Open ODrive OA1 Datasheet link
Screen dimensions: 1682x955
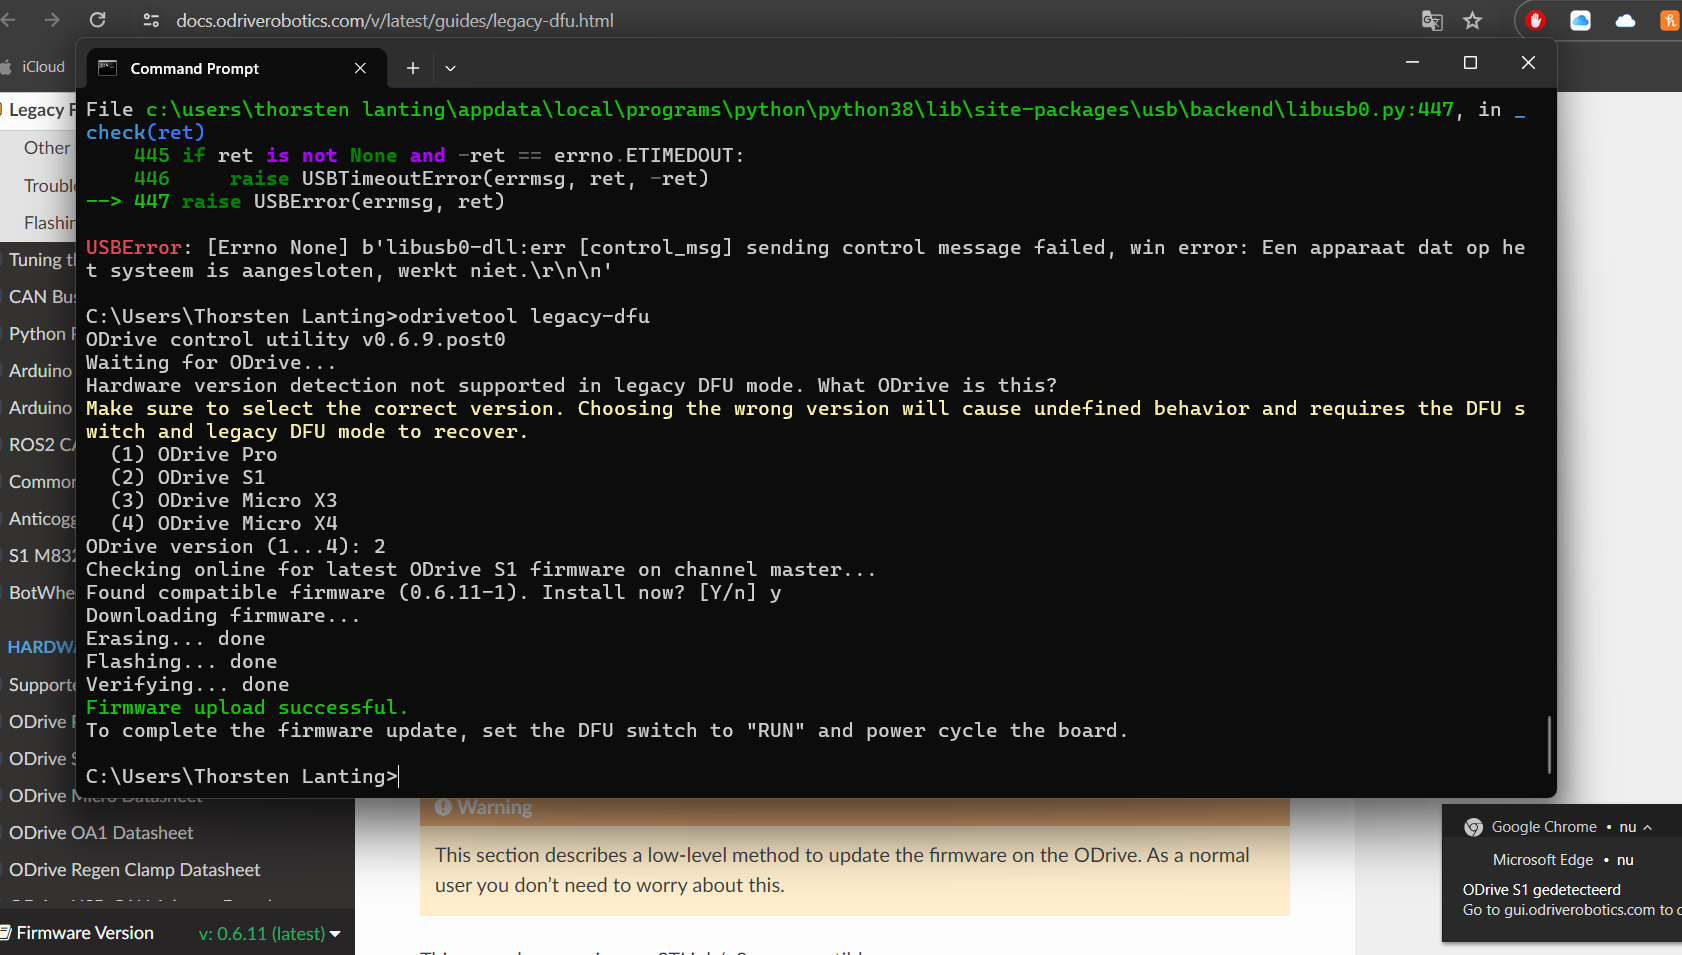101,833
